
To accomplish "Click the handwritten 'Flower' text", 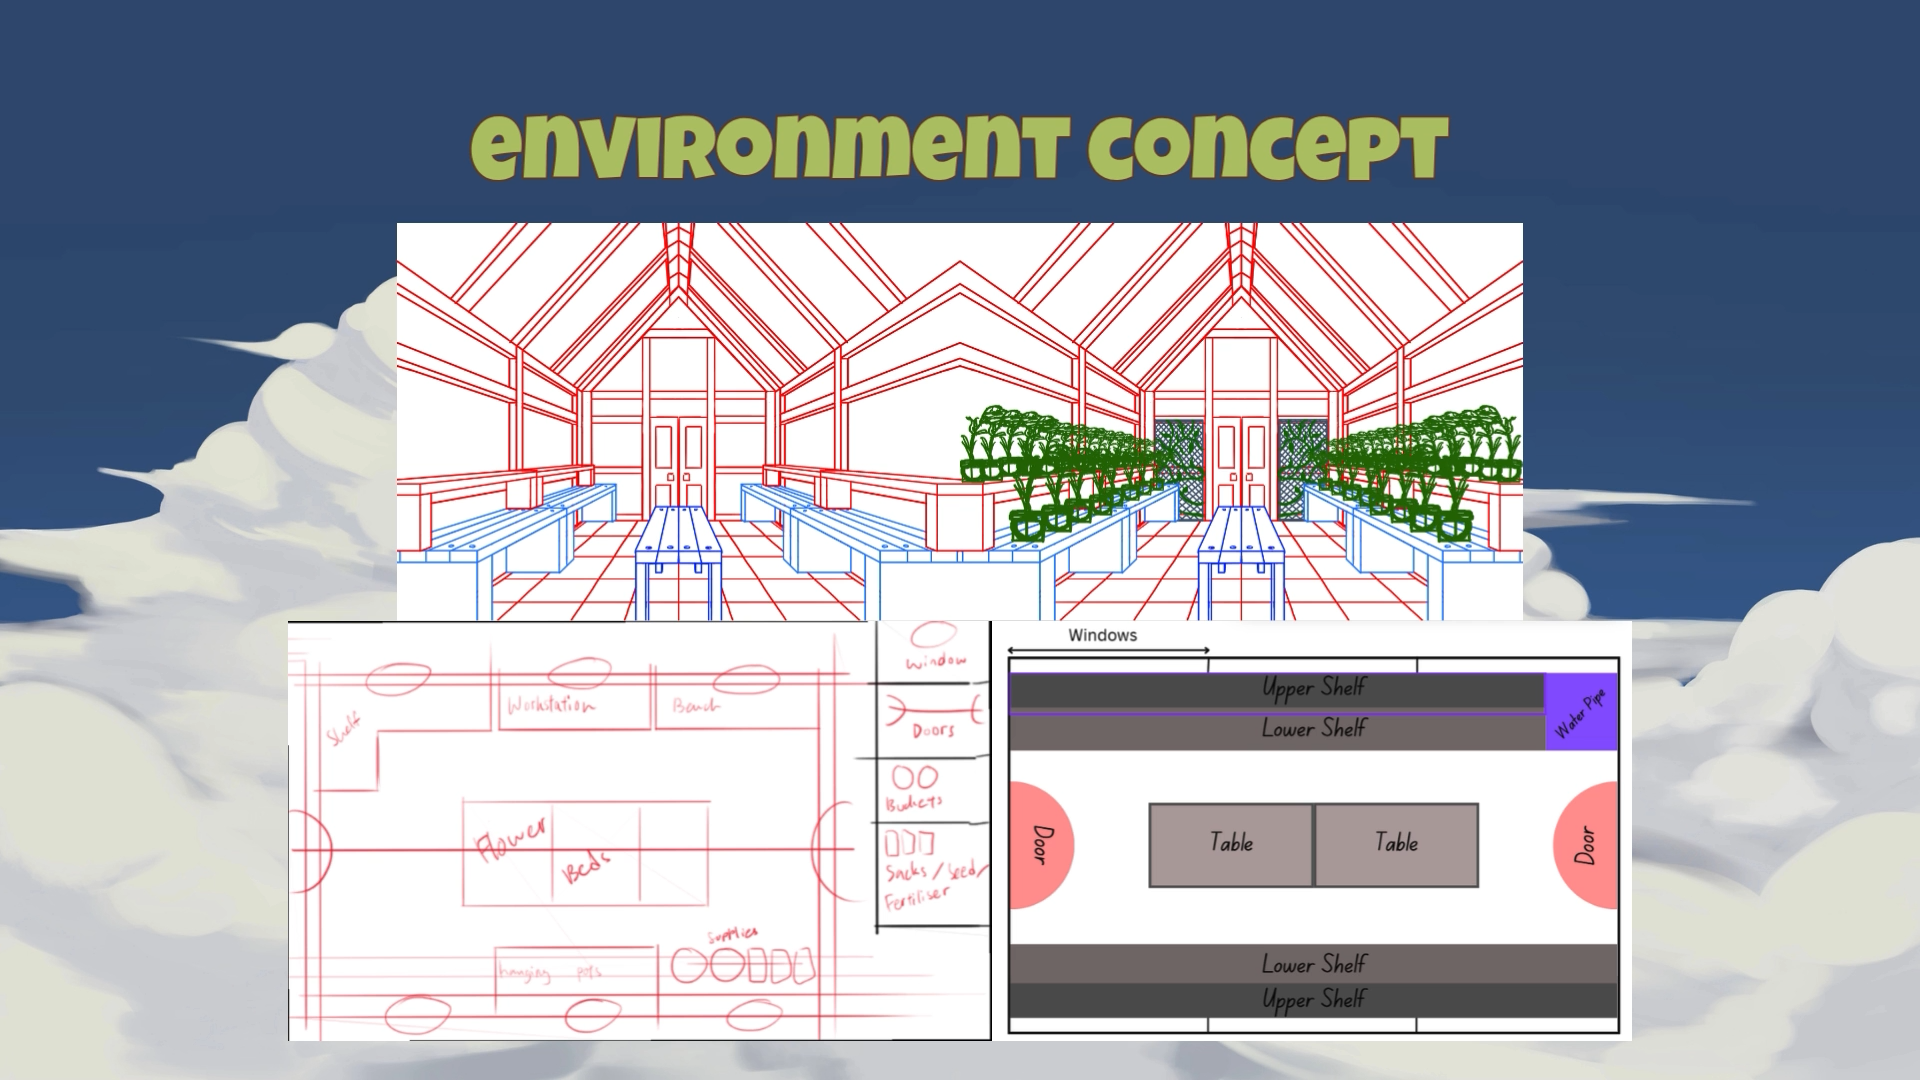I will [512, 838].
